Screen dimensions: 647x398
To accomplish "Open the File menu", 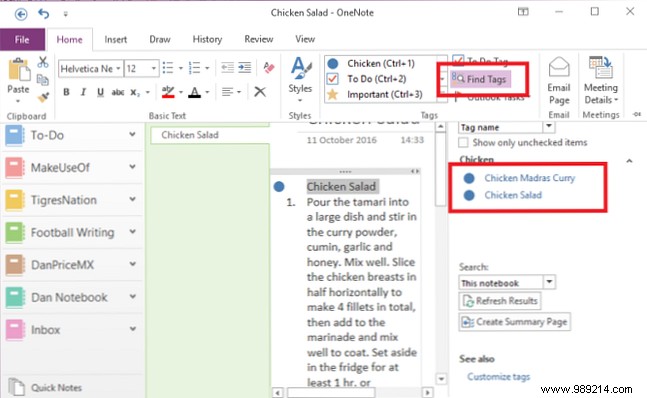I will click(x=22, y=40).
